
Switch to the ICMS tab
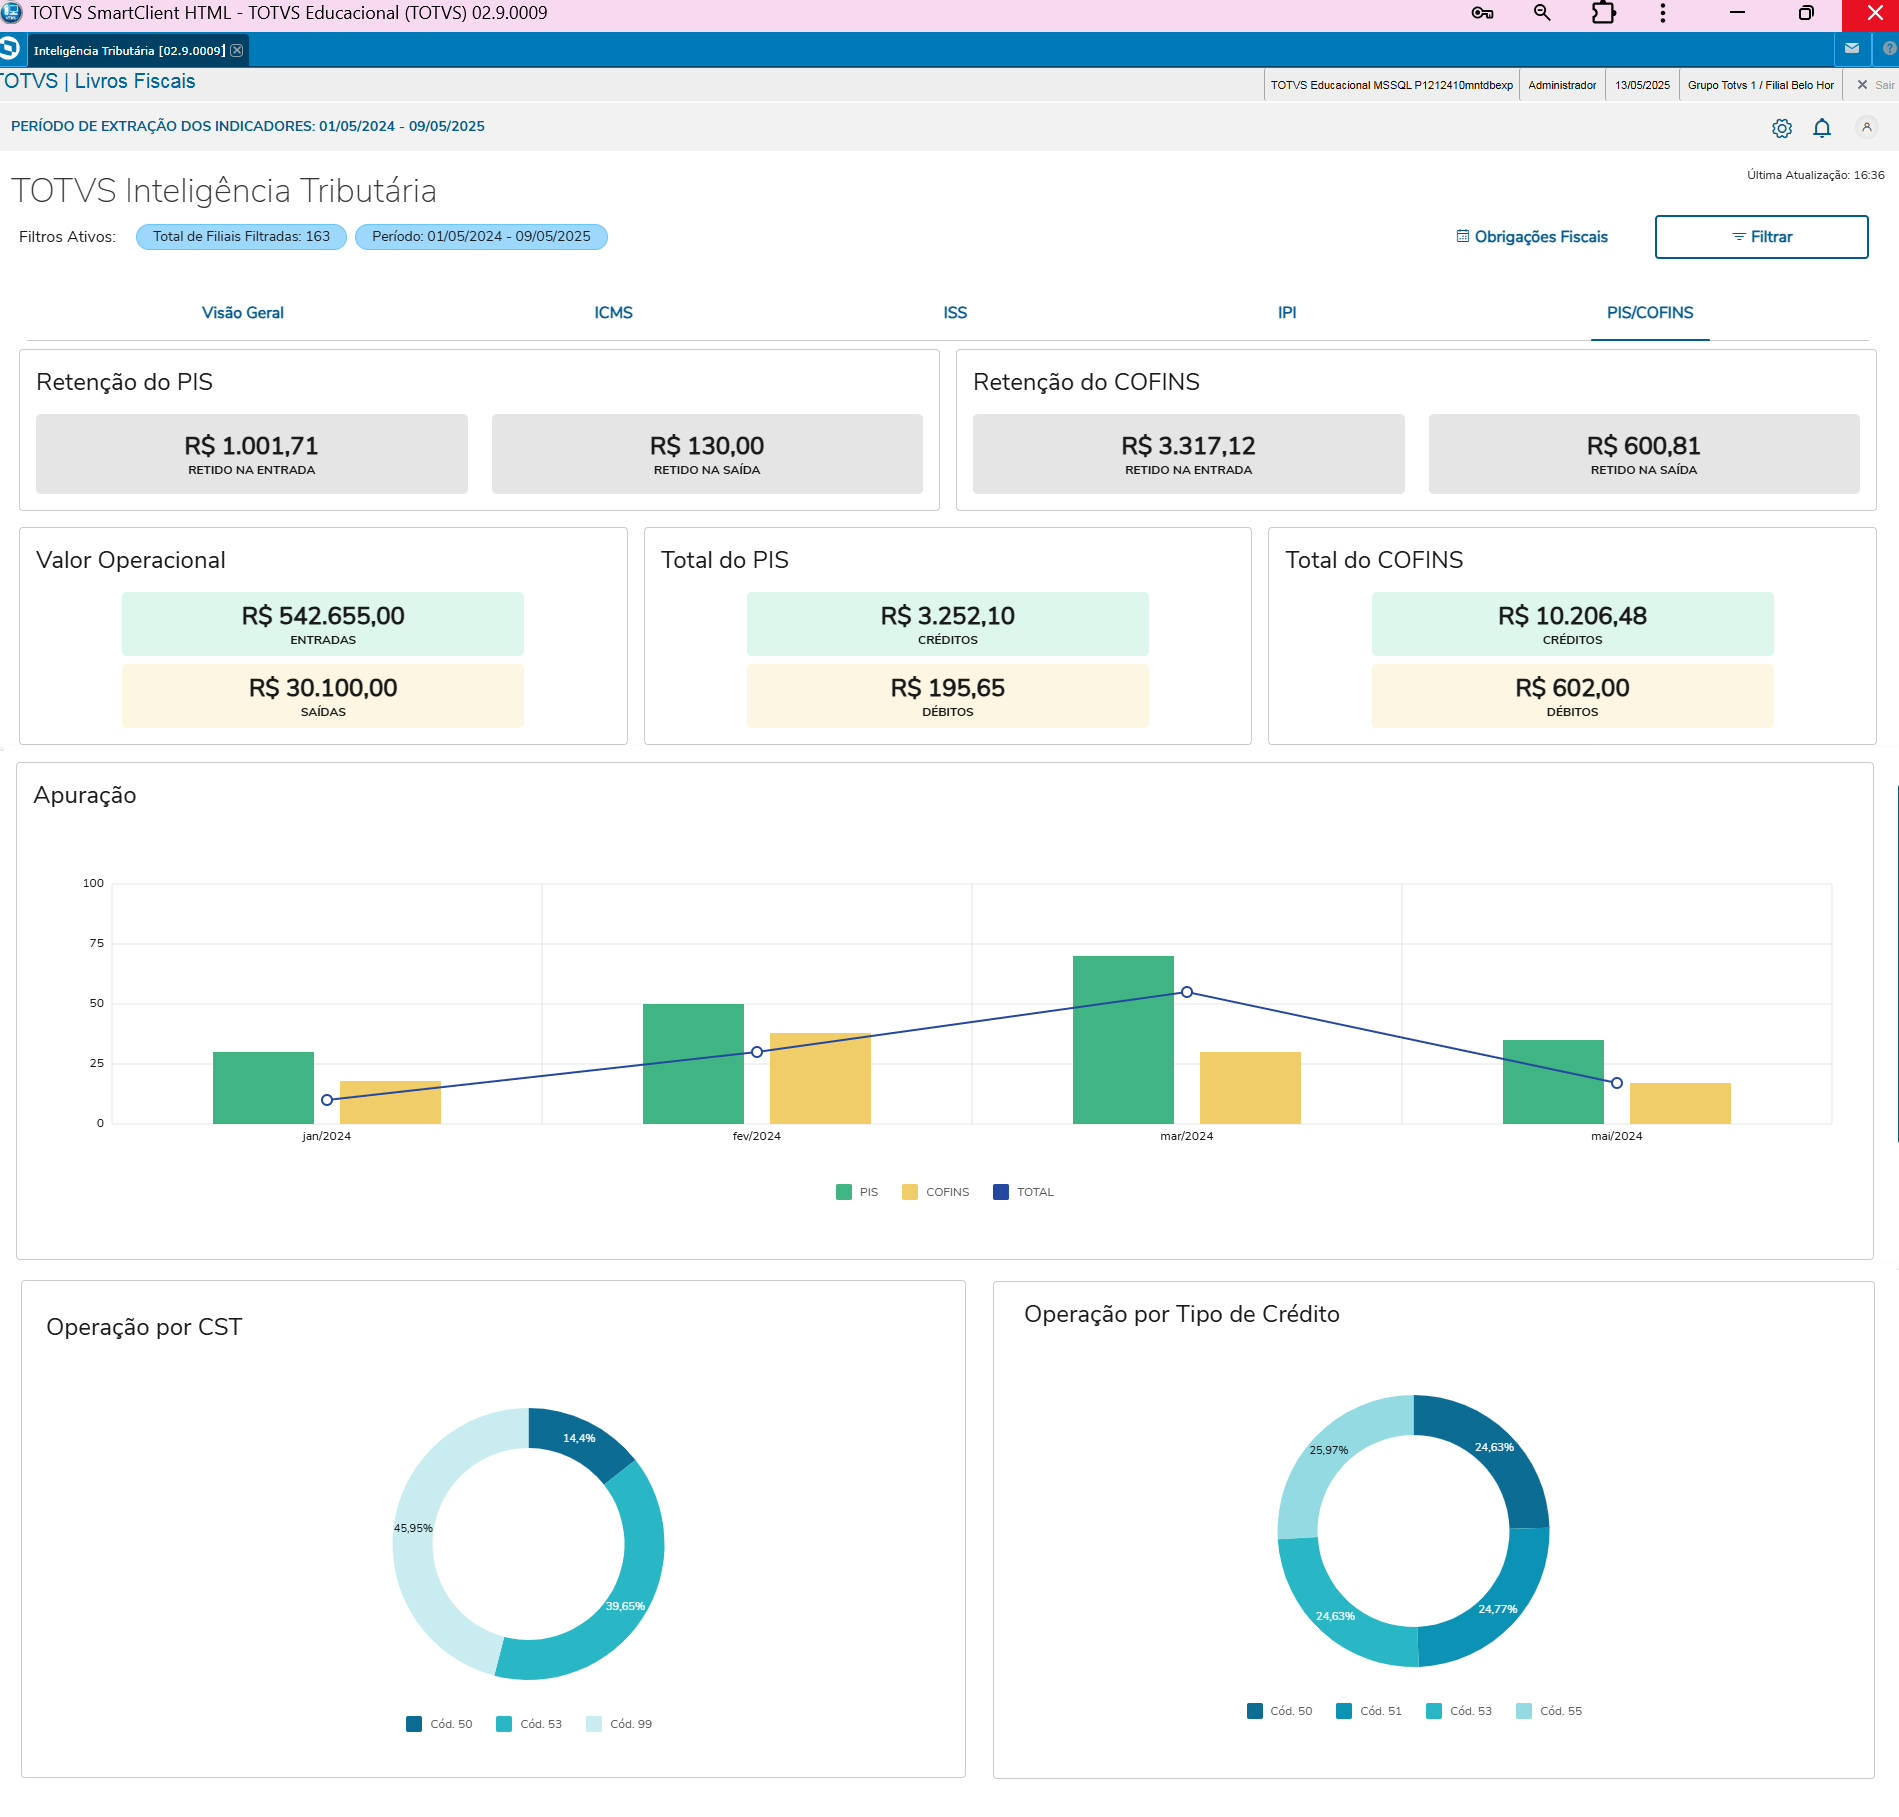613,313
